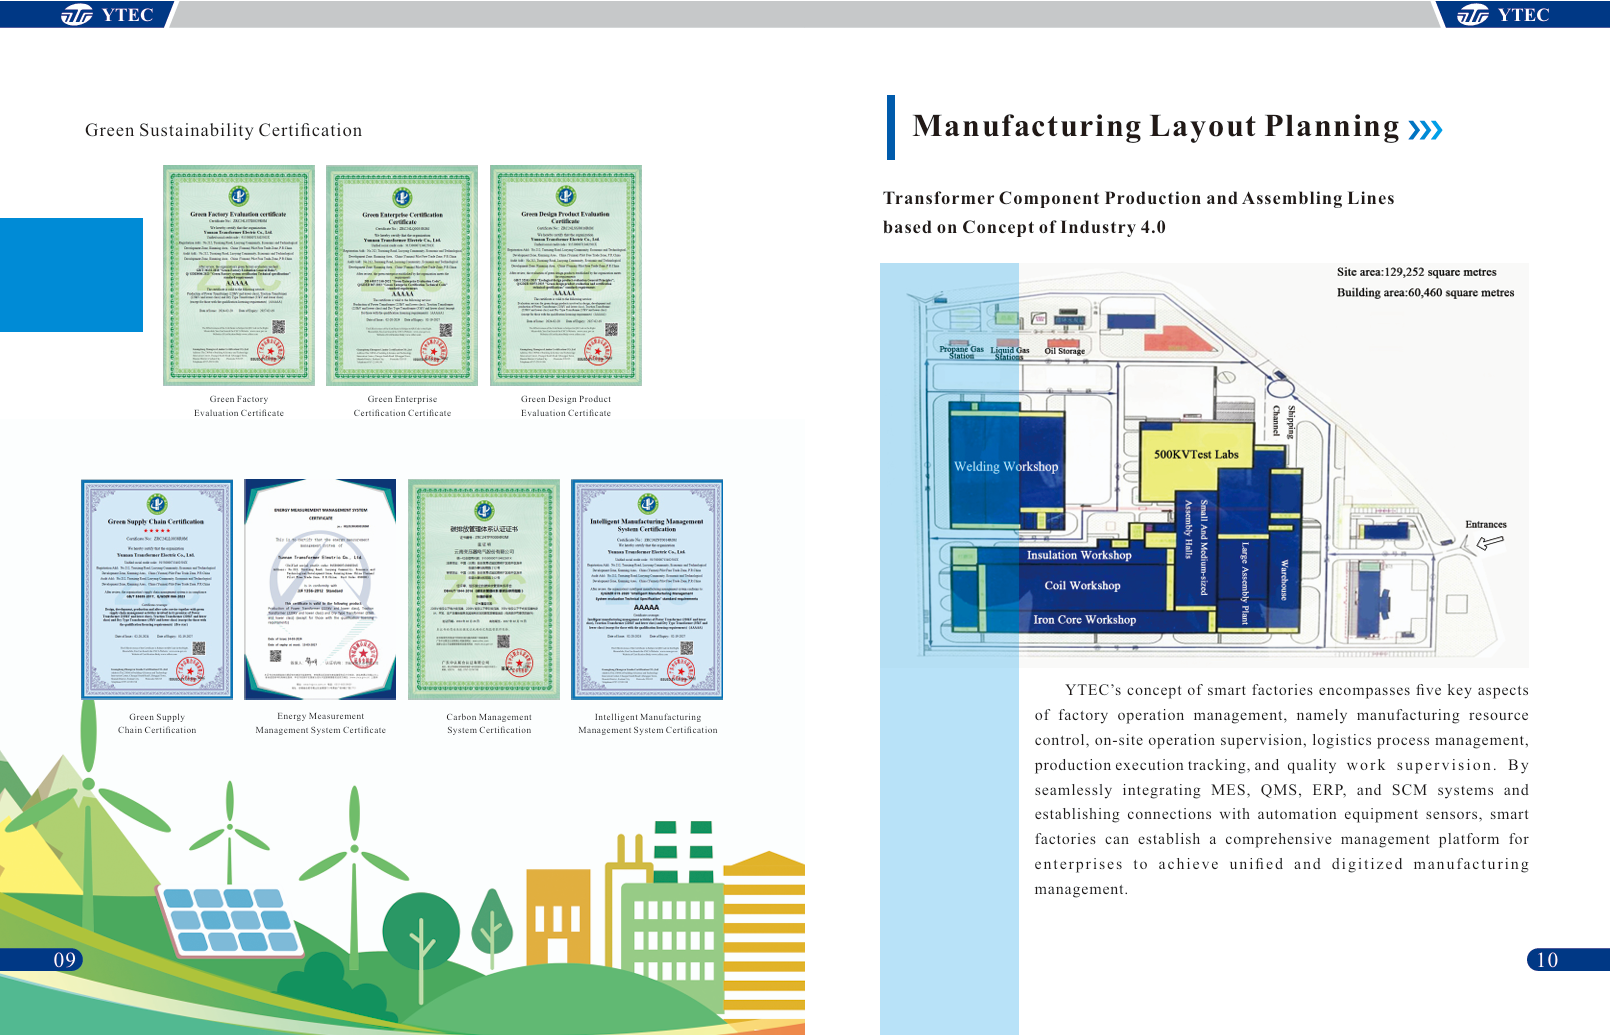The image size is (1610, 1035).
Task: Click the triple chevron arrows beside Manufacturing Layout Planning
Action: (x=1425, y=130)
